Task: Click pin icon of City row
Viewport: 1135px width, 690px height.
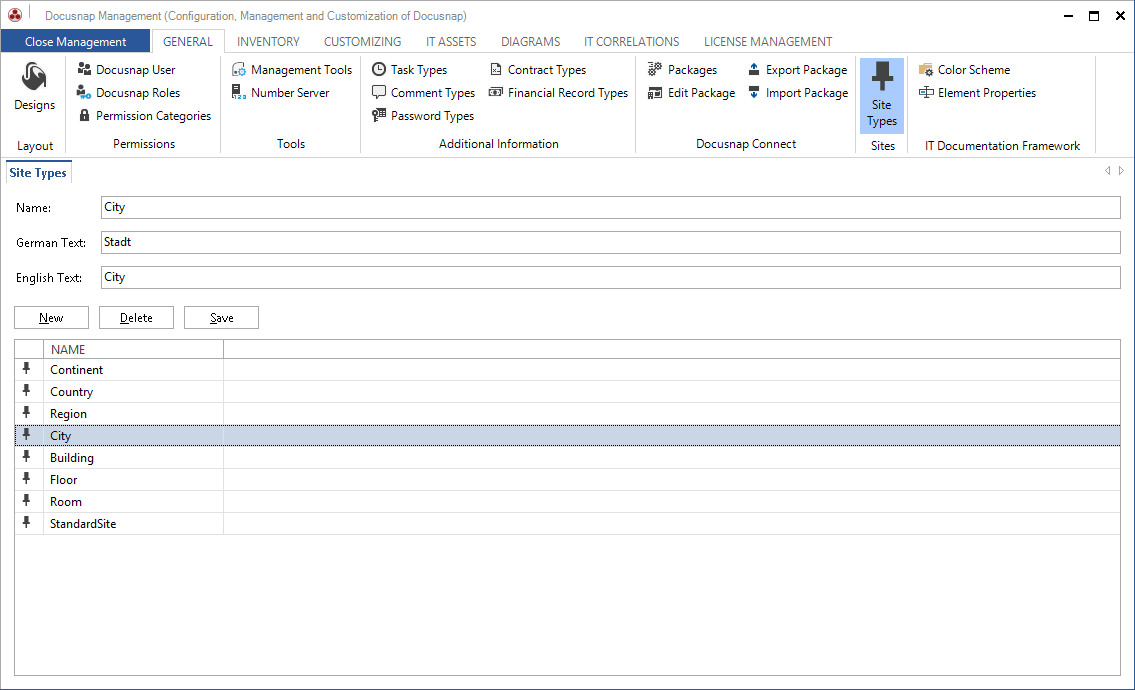Action: [27, 434]
